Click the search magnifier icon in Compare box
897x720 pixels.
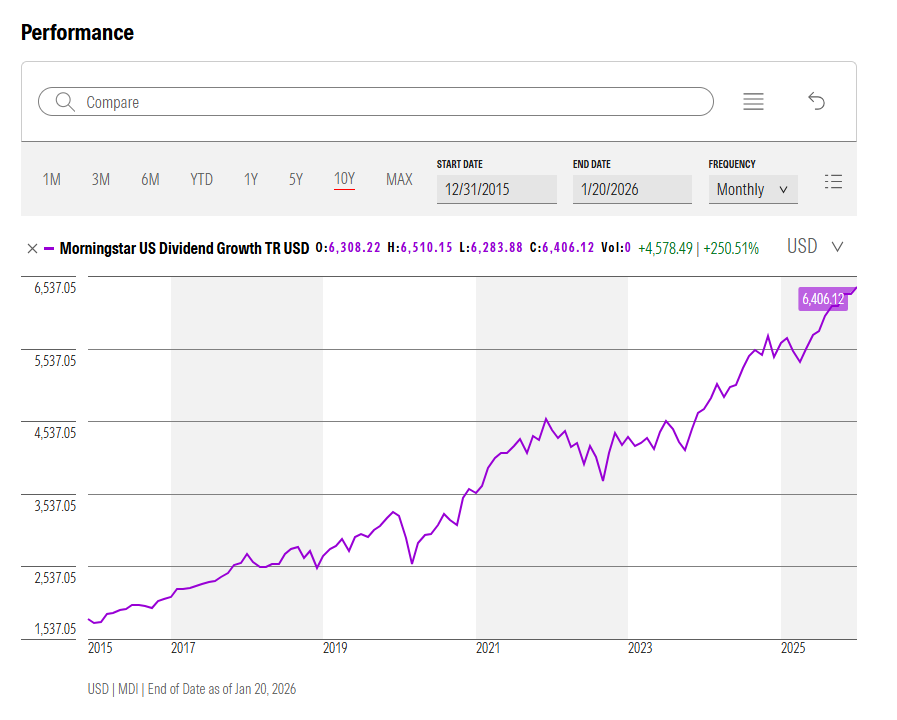pos(65,102)
